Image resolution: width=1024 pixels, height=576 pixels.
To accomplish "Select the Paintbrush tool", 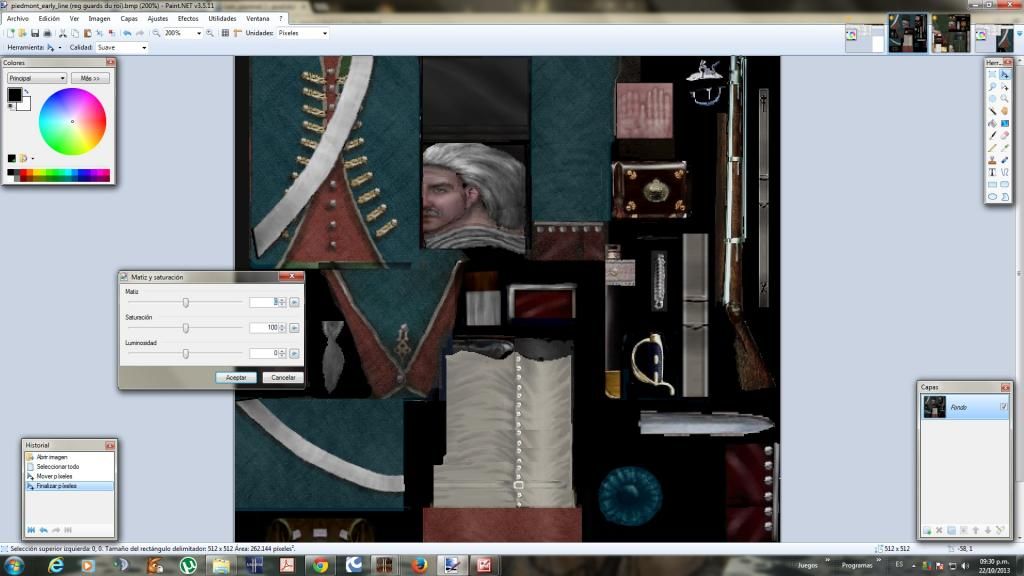I will click(992, 135).
